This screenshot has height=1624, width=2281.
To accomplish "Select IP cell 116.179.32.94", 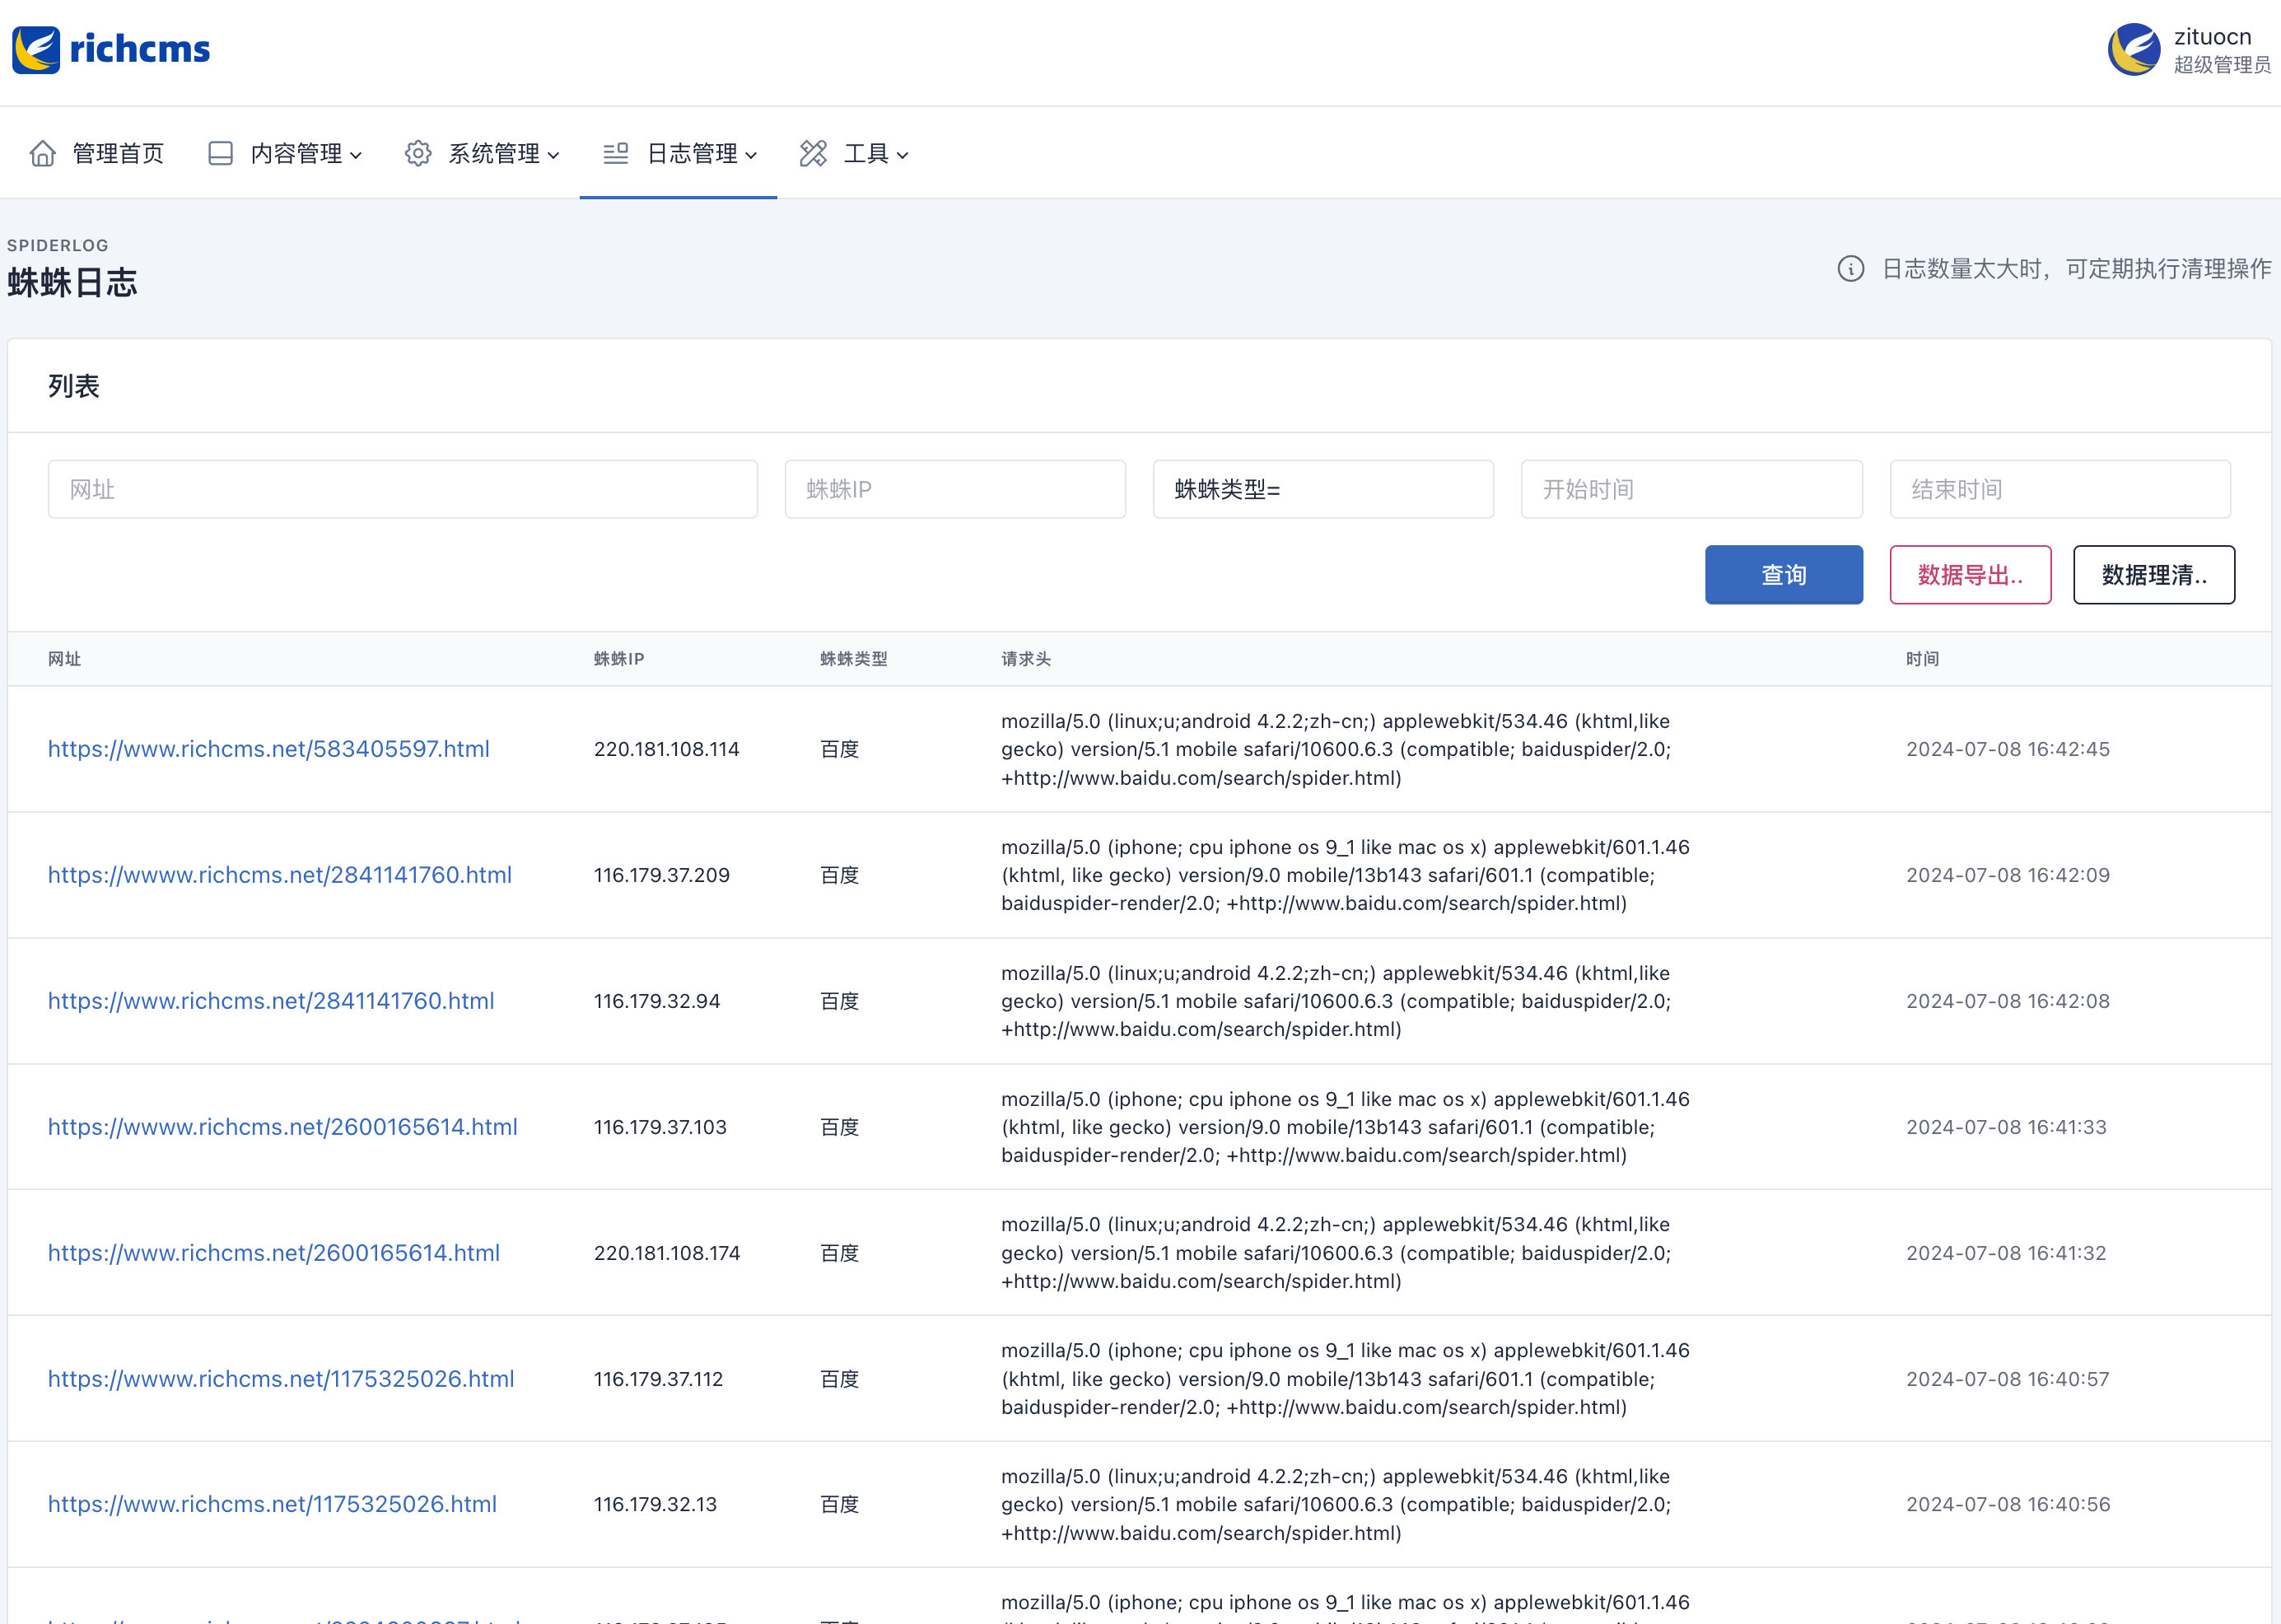I will coord(657,1001).
